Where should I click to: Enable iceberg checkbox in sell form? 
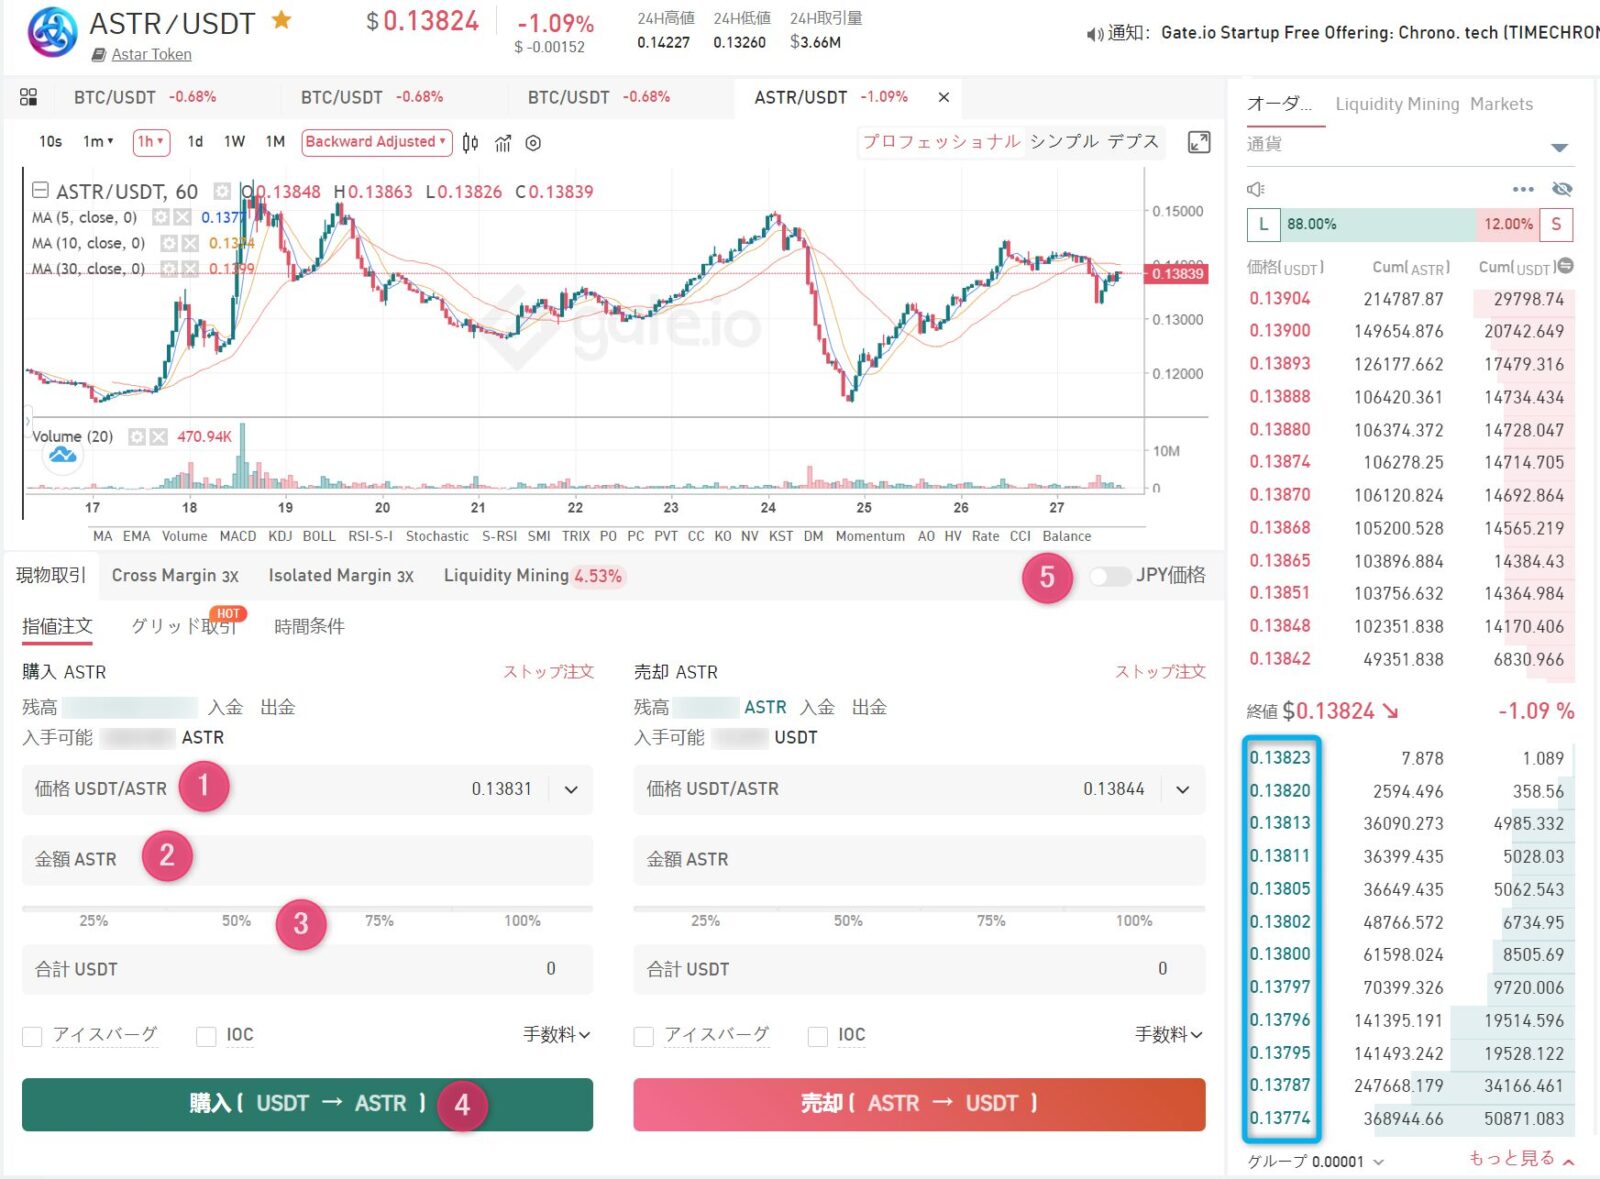pyautogui.click(x=644, y=1036)
